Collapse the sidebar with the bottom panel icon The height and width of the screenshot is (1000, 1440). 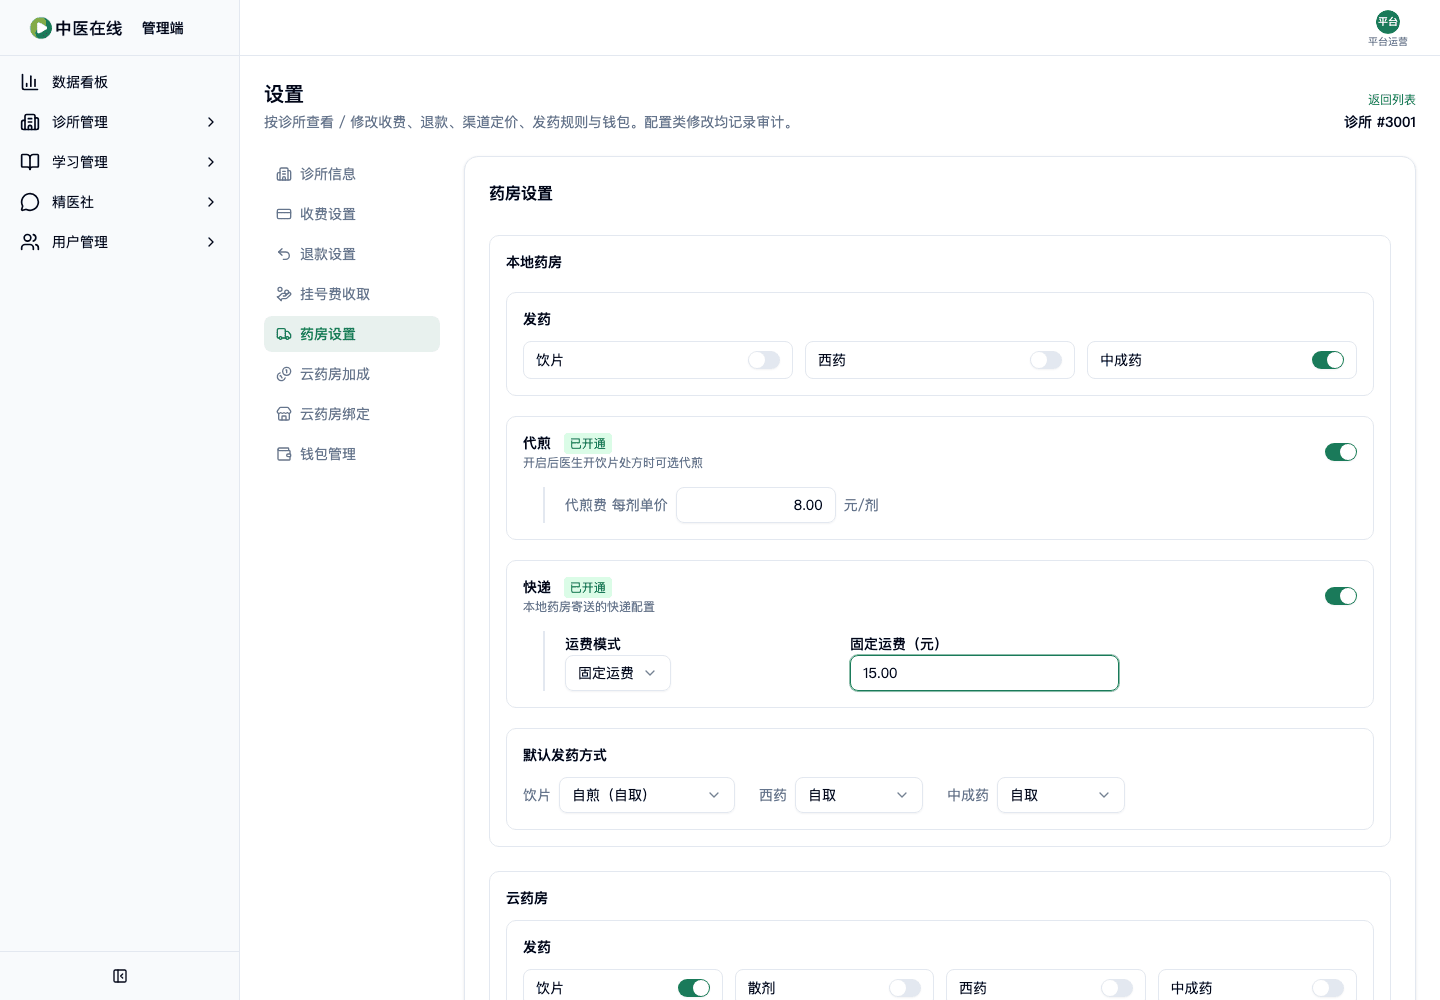(x=120, y=976)
